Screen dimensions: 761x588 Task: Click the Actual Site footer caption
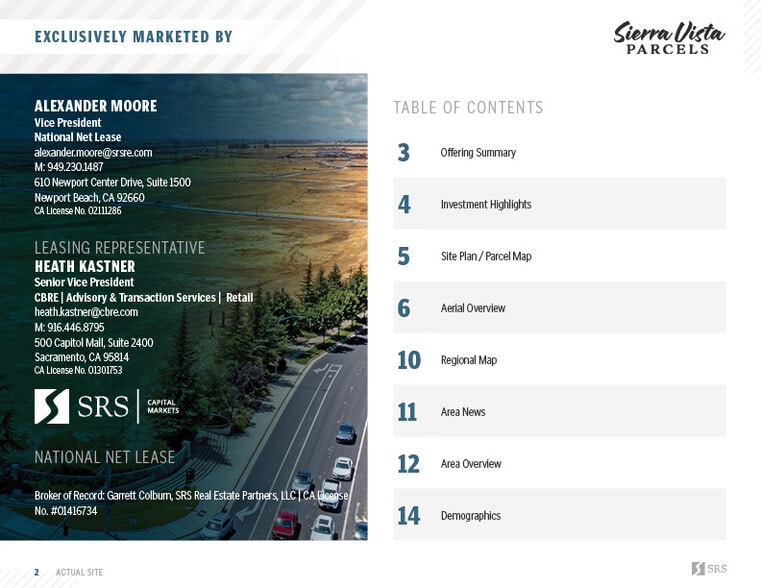79,573
